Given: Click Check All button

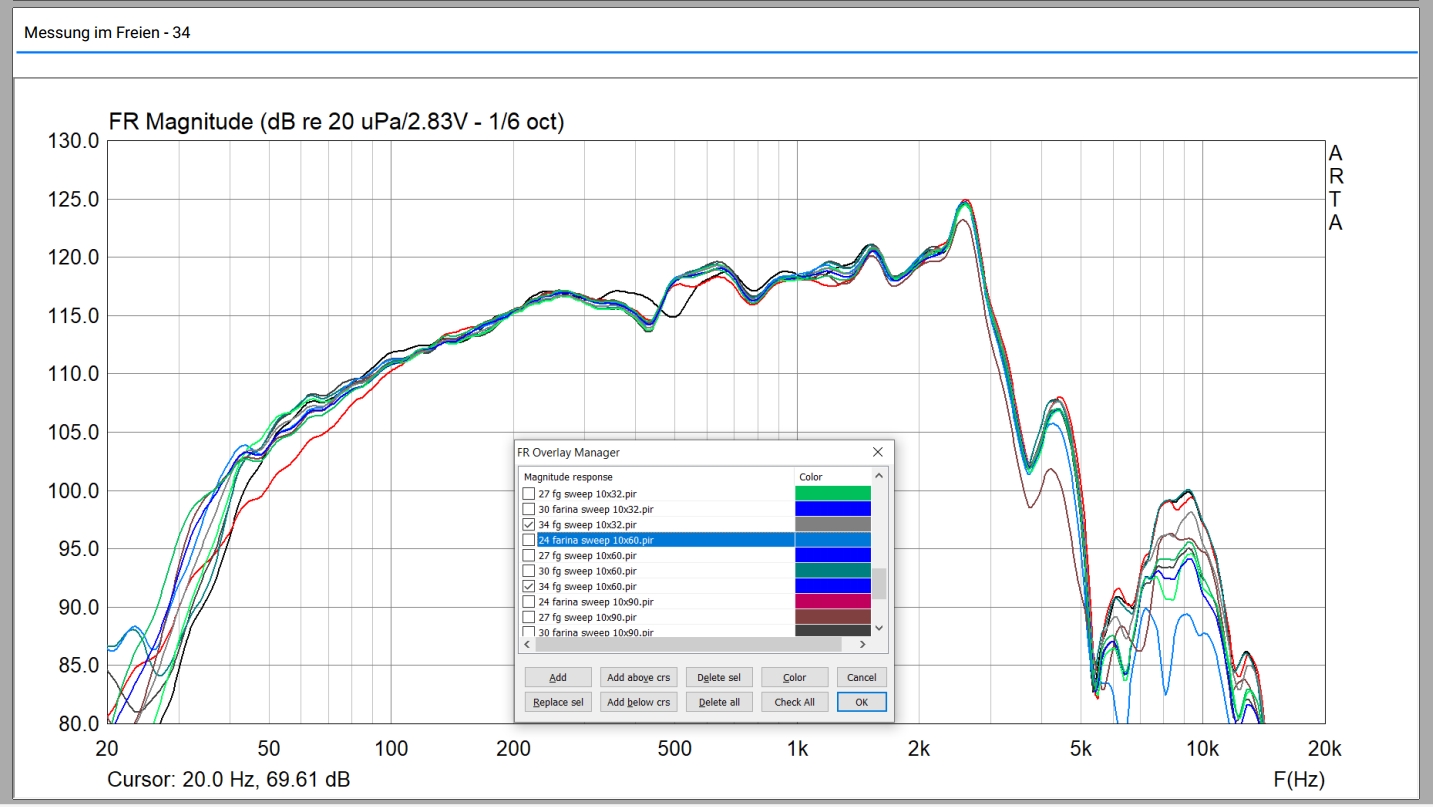Looking at the screenshot, I should pos(794,702).
